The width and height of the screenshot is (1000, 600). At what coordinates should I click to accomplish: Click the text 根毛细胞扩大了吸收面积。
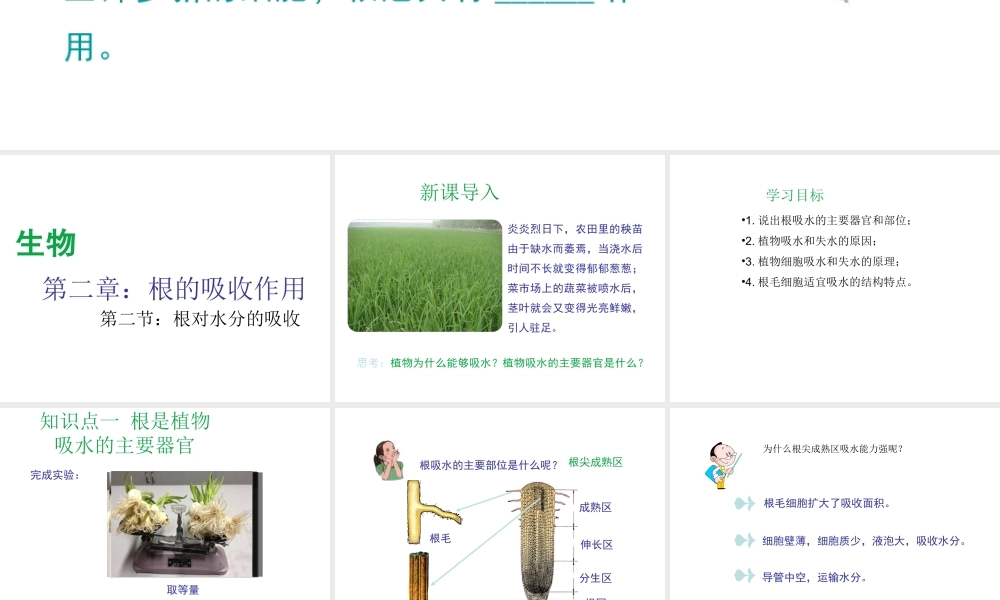(827, 504)
